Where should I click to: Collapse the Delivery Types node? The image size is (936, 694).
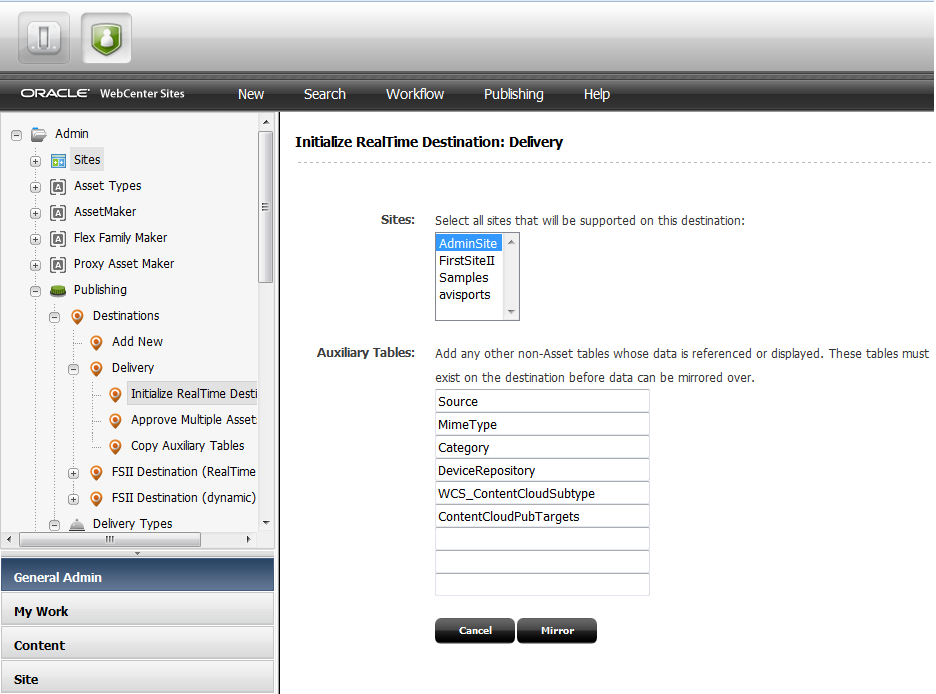[54, 525]
